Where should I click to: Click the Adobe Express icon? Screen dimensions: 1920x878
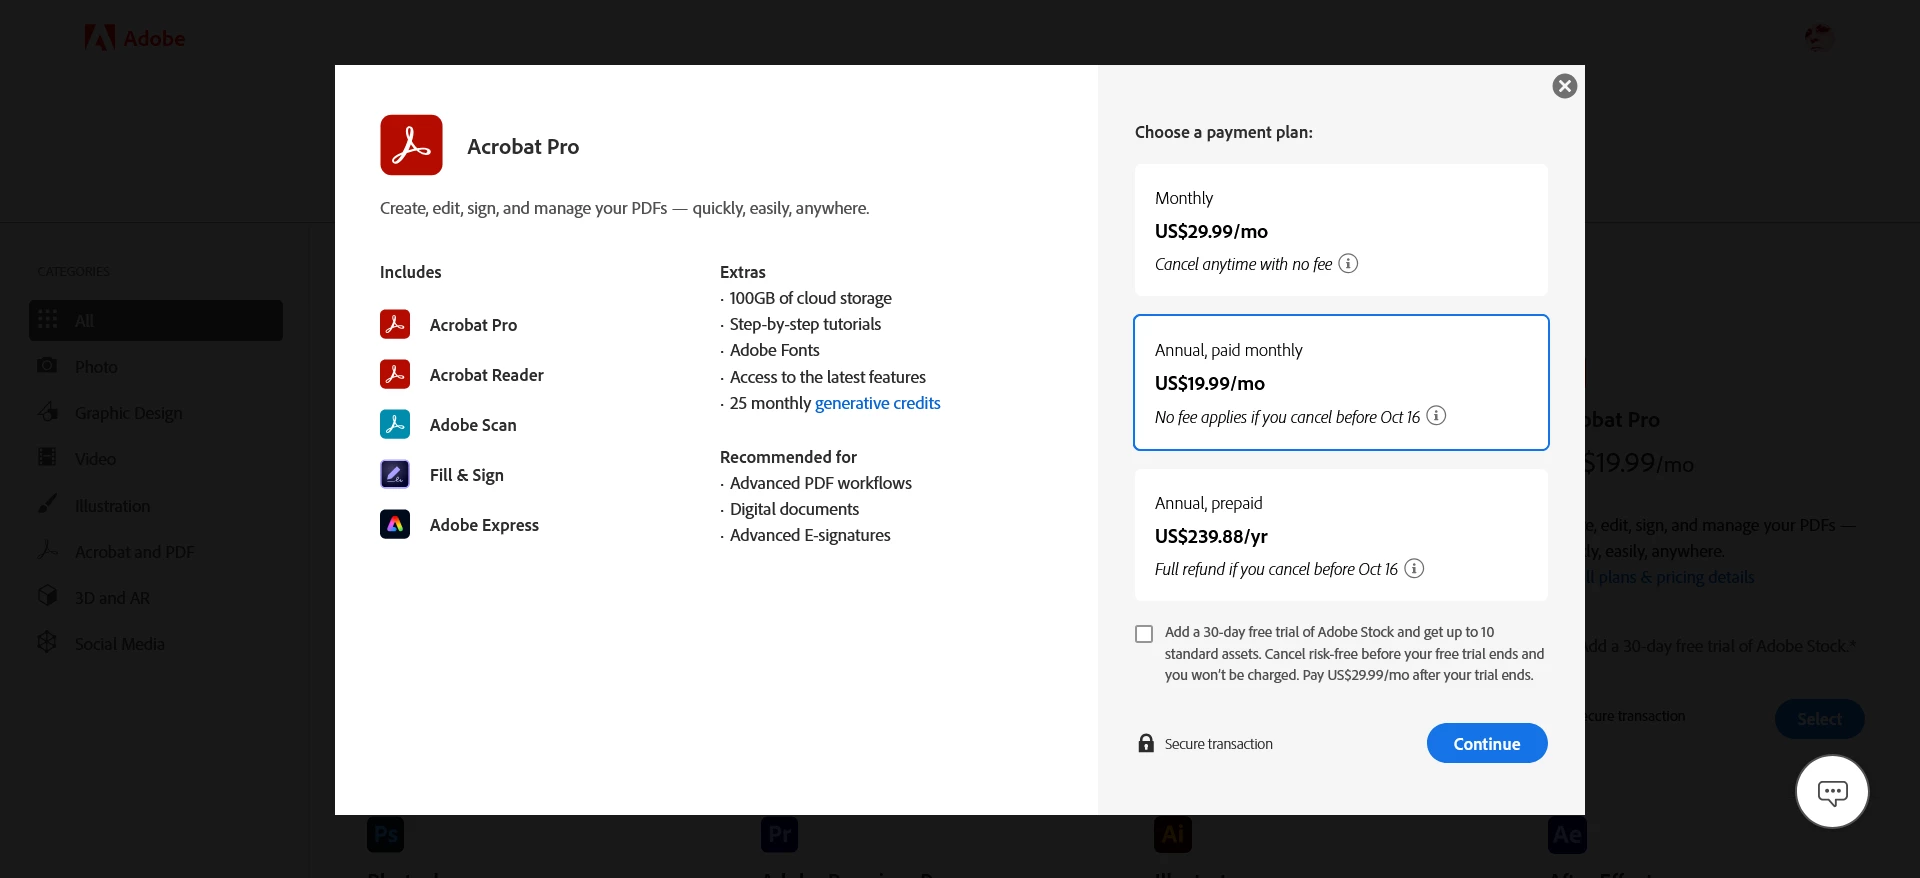(395, 524)
